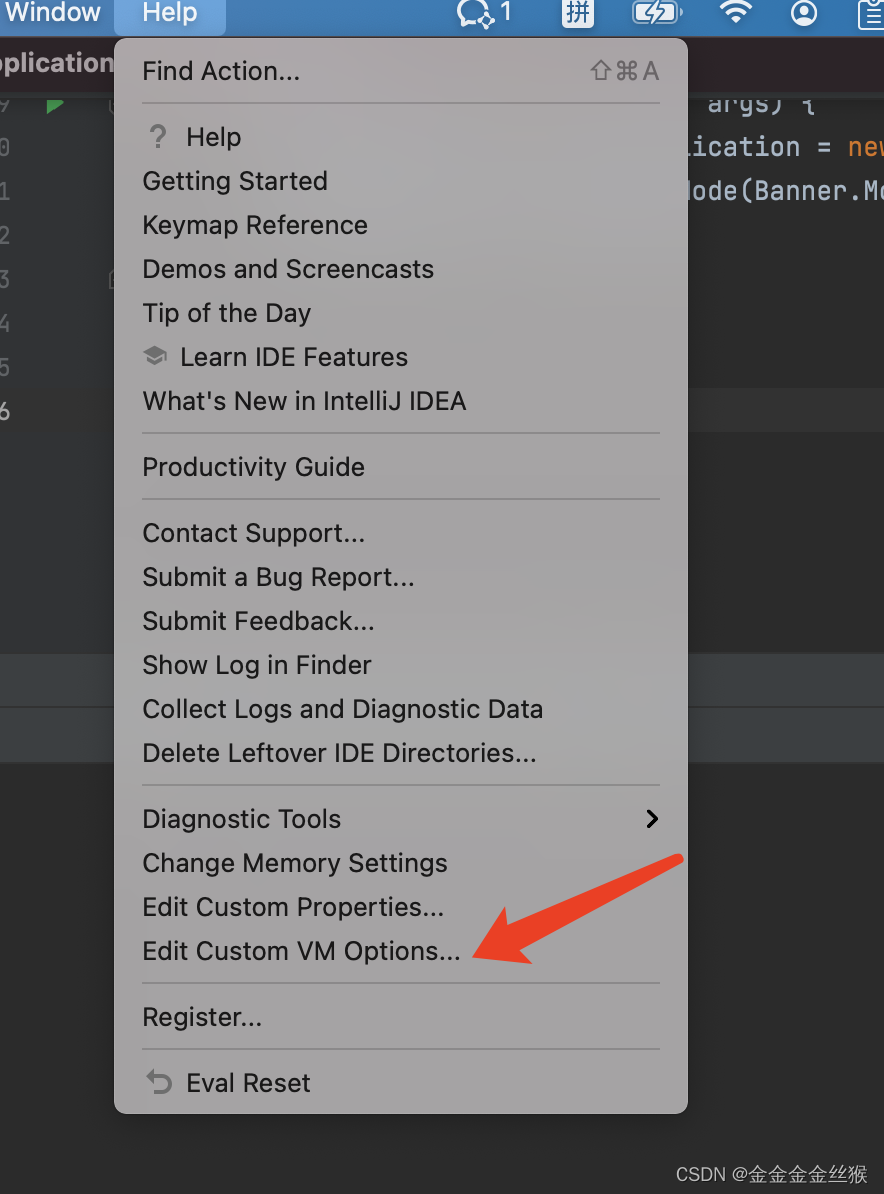This screenshot has height=1194, width=884.
Task: Click Submit a Bug Report
Action: (278, 577)
